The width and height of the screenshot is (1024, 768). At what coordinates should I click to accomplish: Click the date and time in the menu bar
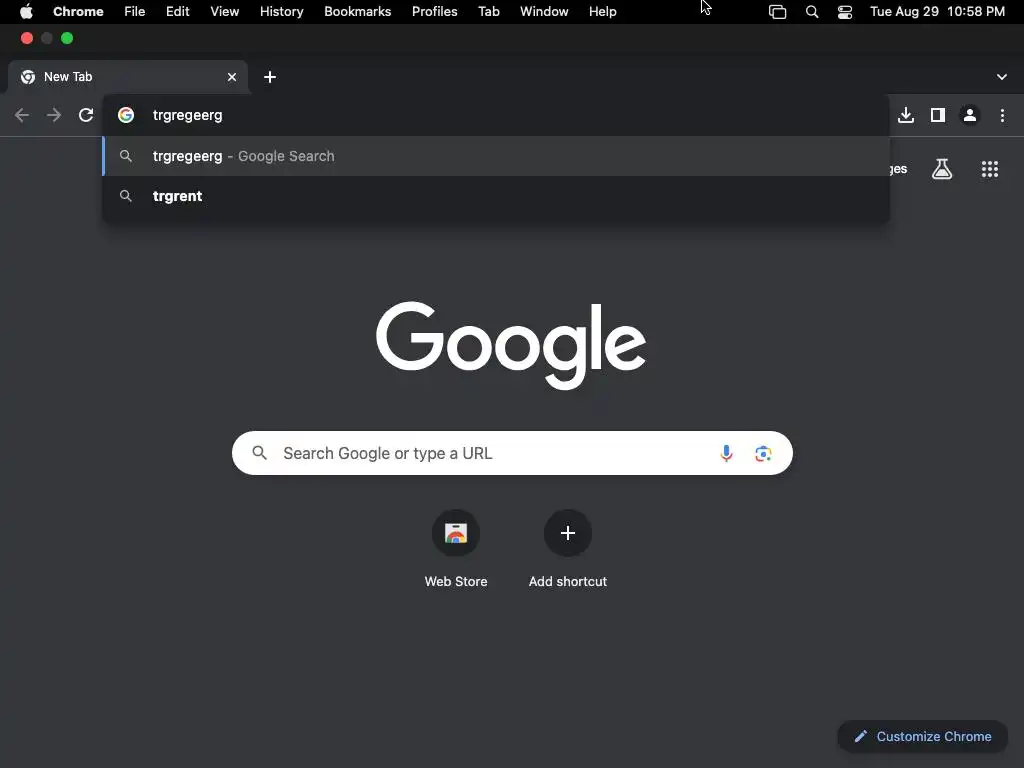[x=937, y=12]
